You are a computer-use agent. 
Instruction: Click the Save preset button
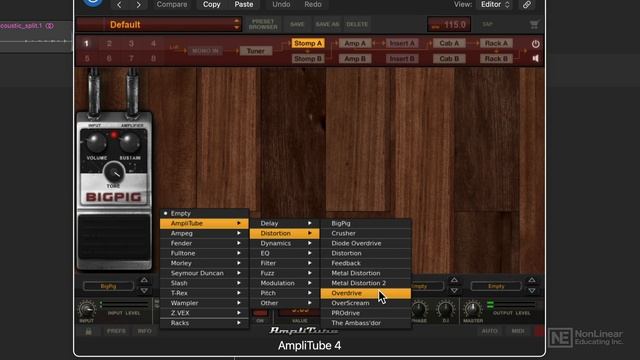click(297, 24)
